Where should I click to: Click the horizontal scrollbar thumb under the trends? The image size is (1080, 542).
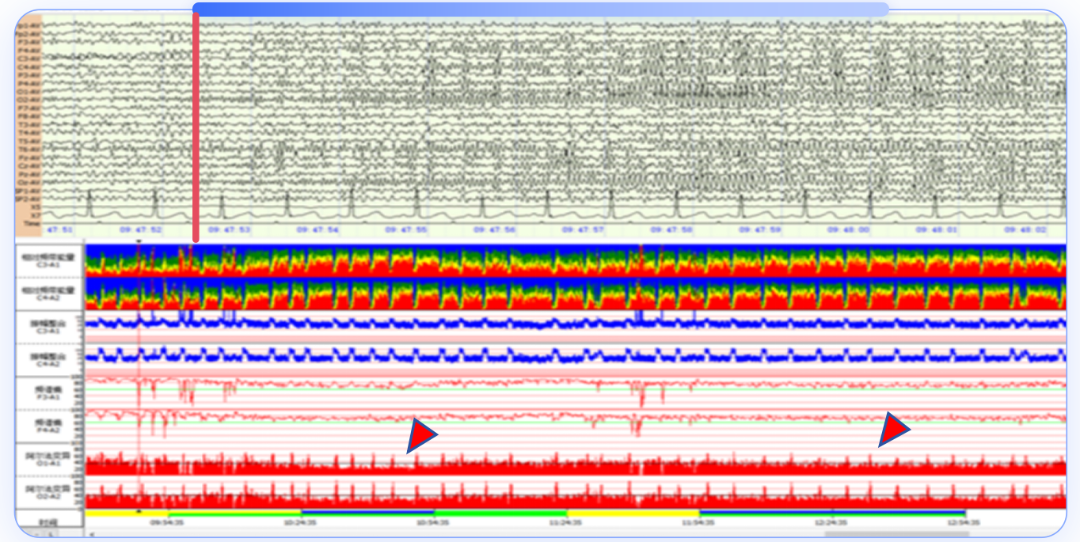pos(896,534)
